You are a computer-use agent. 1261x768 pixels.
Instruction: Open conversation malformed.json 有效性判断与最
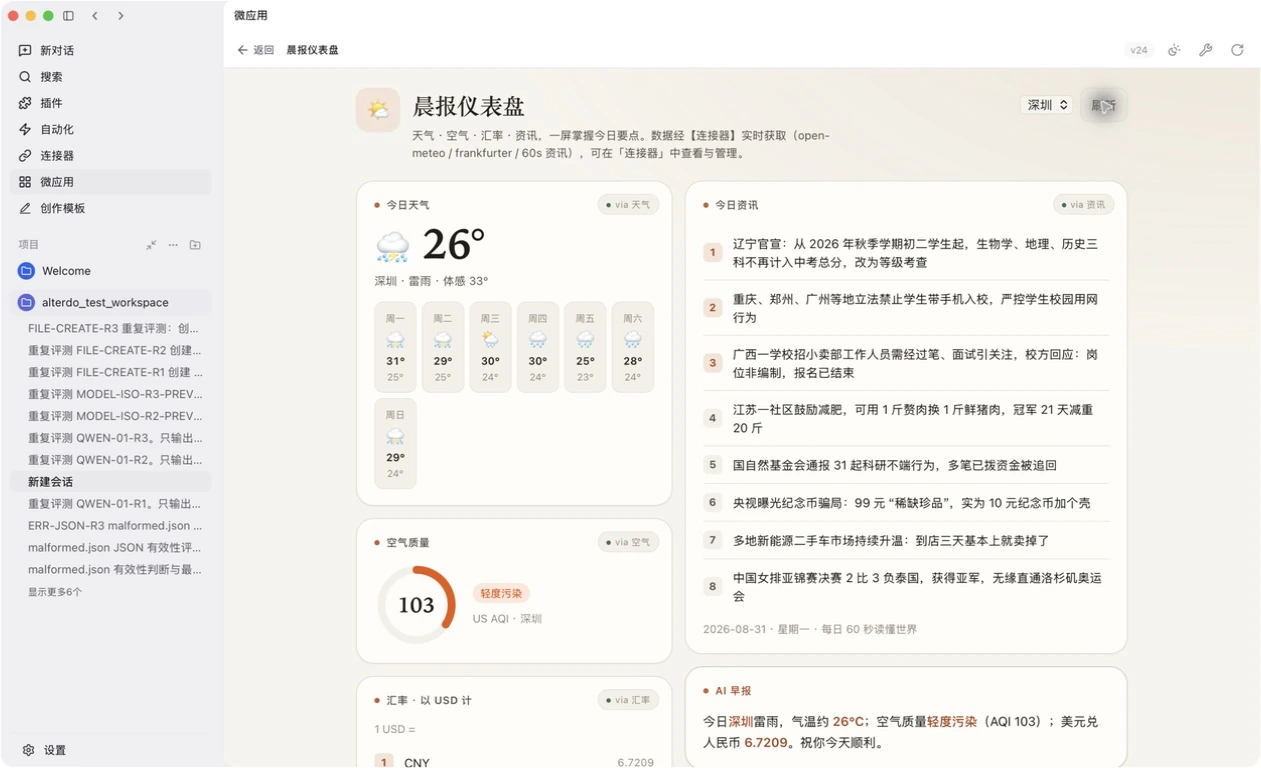coord(111,569)
